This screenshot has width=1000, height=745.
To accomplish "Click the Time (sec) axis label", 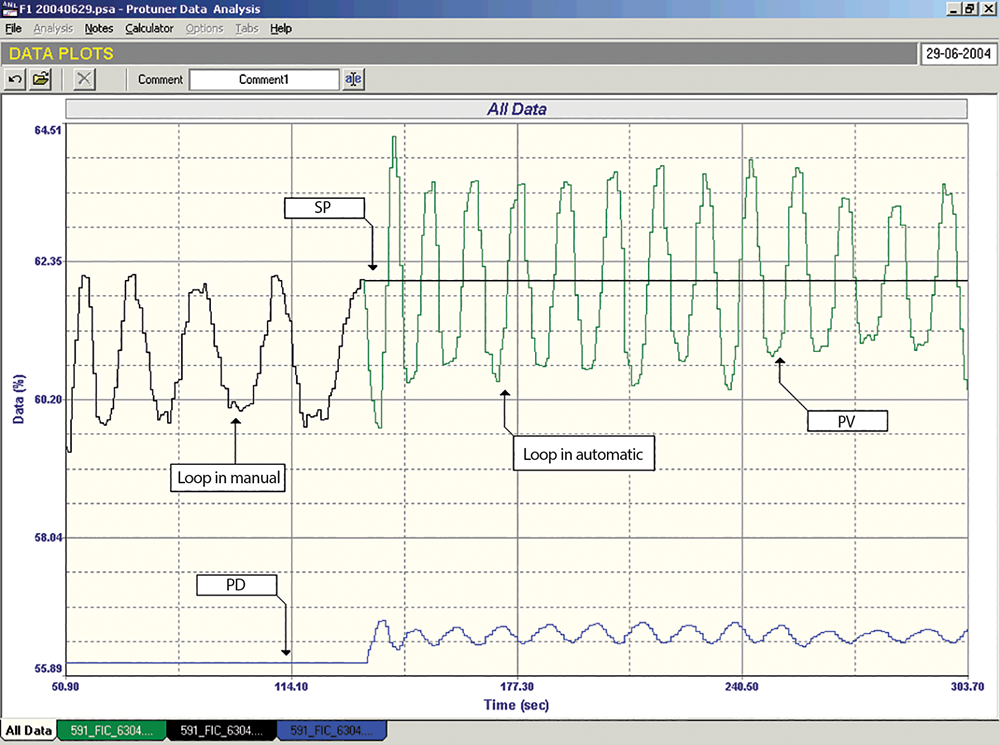I will coord(516,705).
